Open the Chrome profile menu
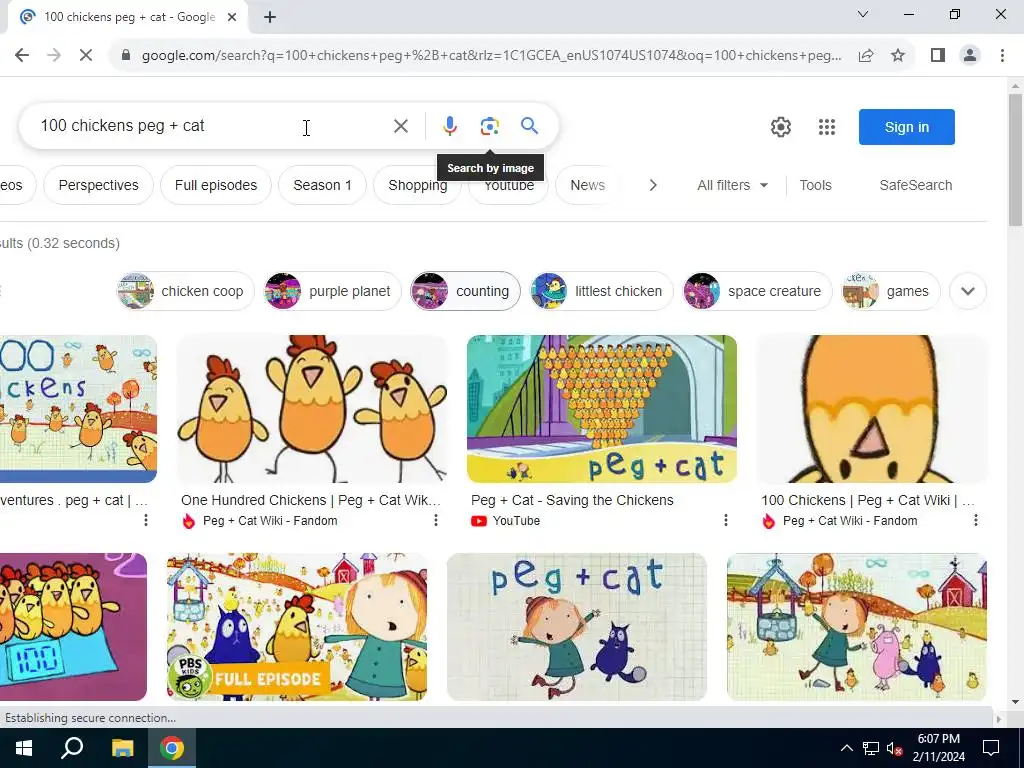The image size is (1024, 768). coord(970,56)
